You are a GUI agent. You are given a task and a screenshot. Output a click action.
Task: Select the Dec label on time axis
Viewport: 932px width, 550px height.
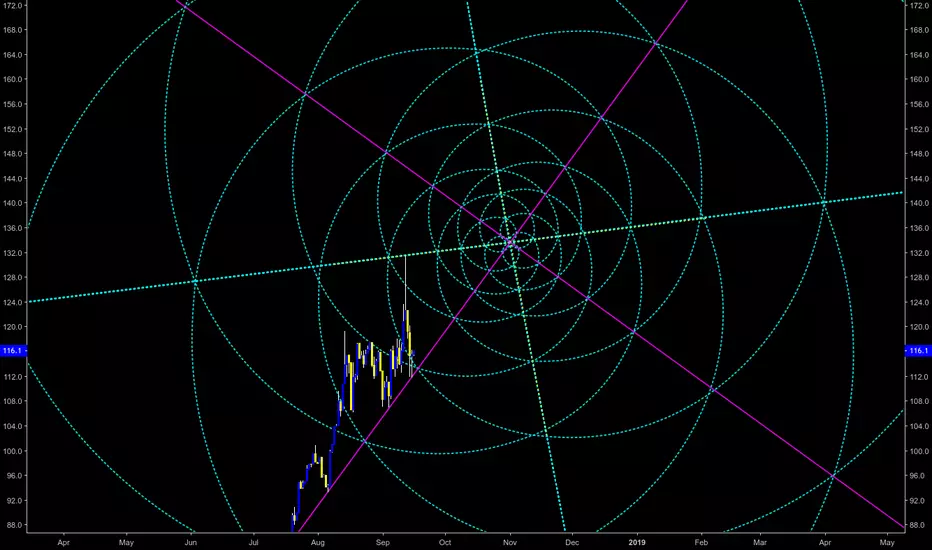tap(572, 542)
